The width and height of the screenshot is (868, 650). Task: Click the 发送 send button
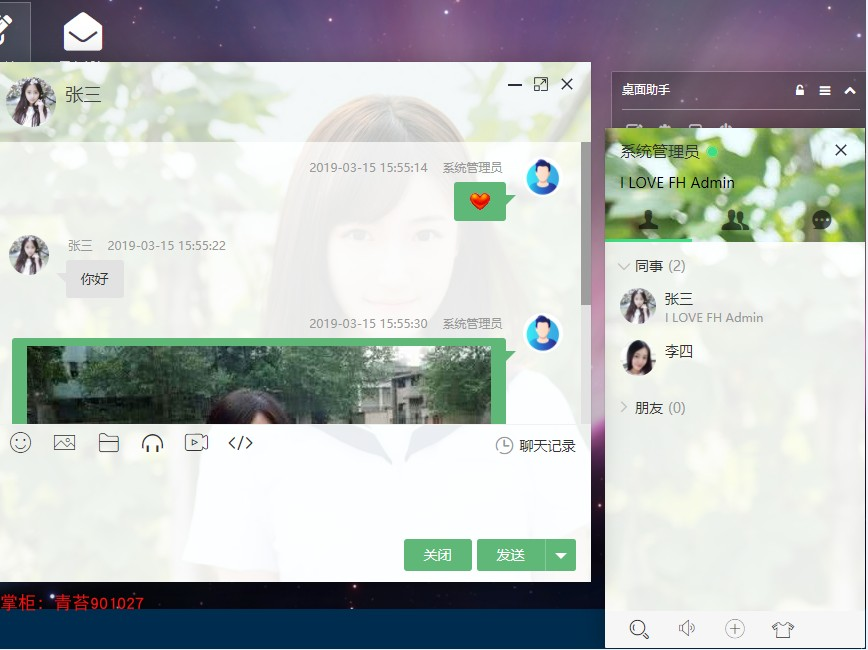click(511, 555)
